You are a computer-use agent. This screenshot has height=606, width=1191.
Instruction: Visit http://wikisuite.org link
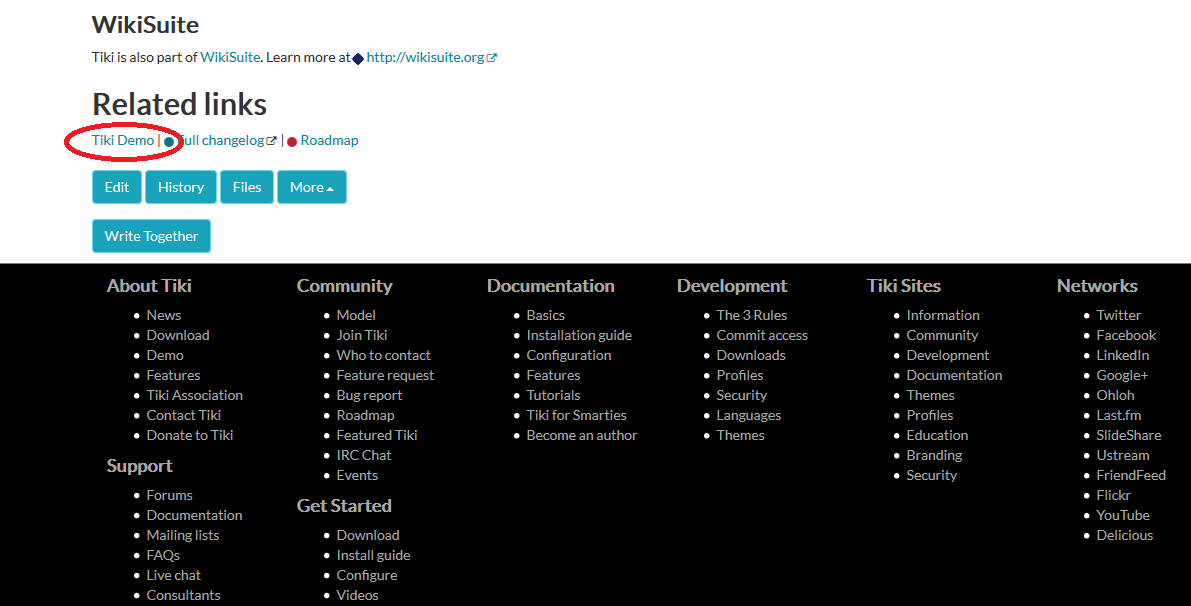click(425, 57)
